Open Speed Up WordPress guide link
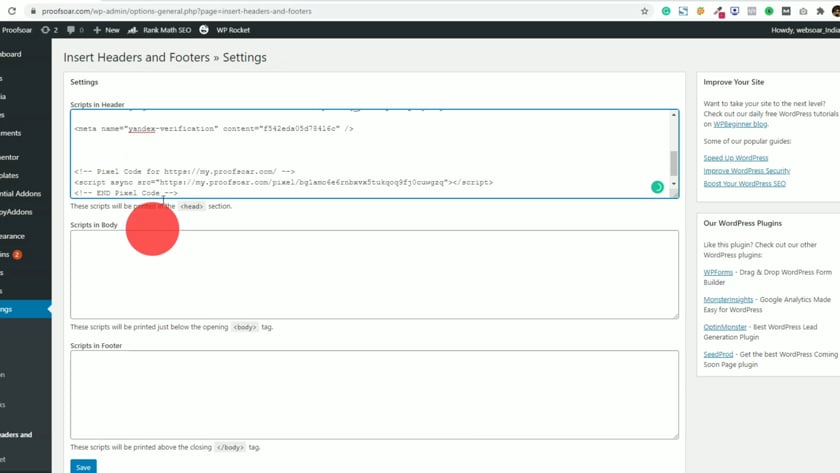This screenshot has width=840, height=473. click(x=736, y=158)
